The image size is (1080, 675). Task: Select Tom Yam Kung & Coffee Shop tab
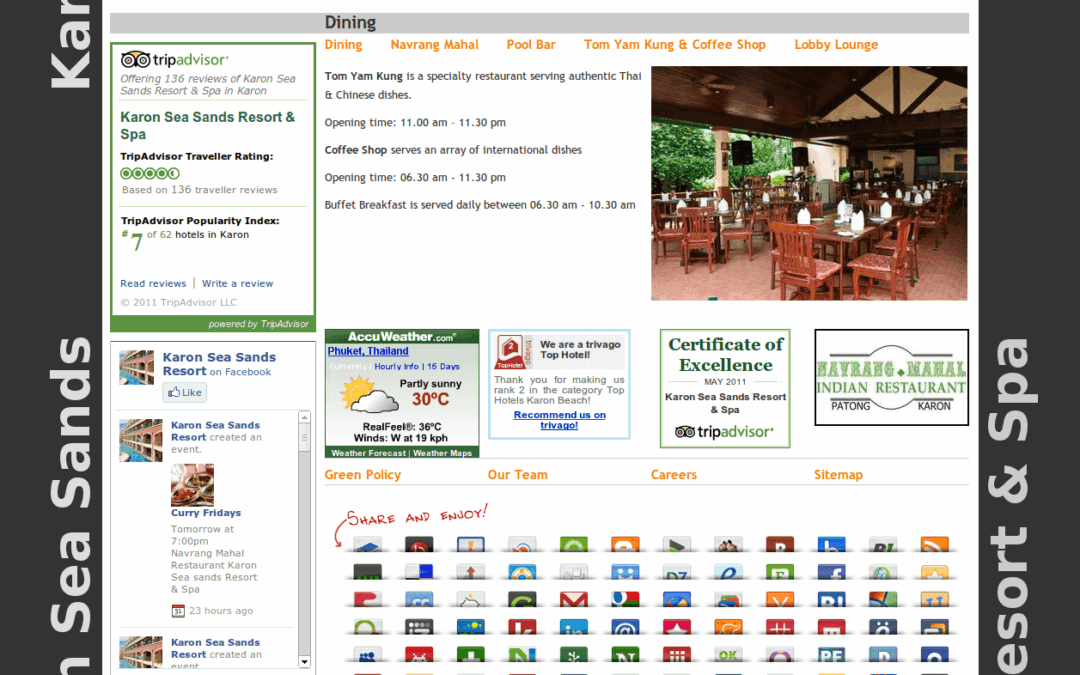(674, 45)
